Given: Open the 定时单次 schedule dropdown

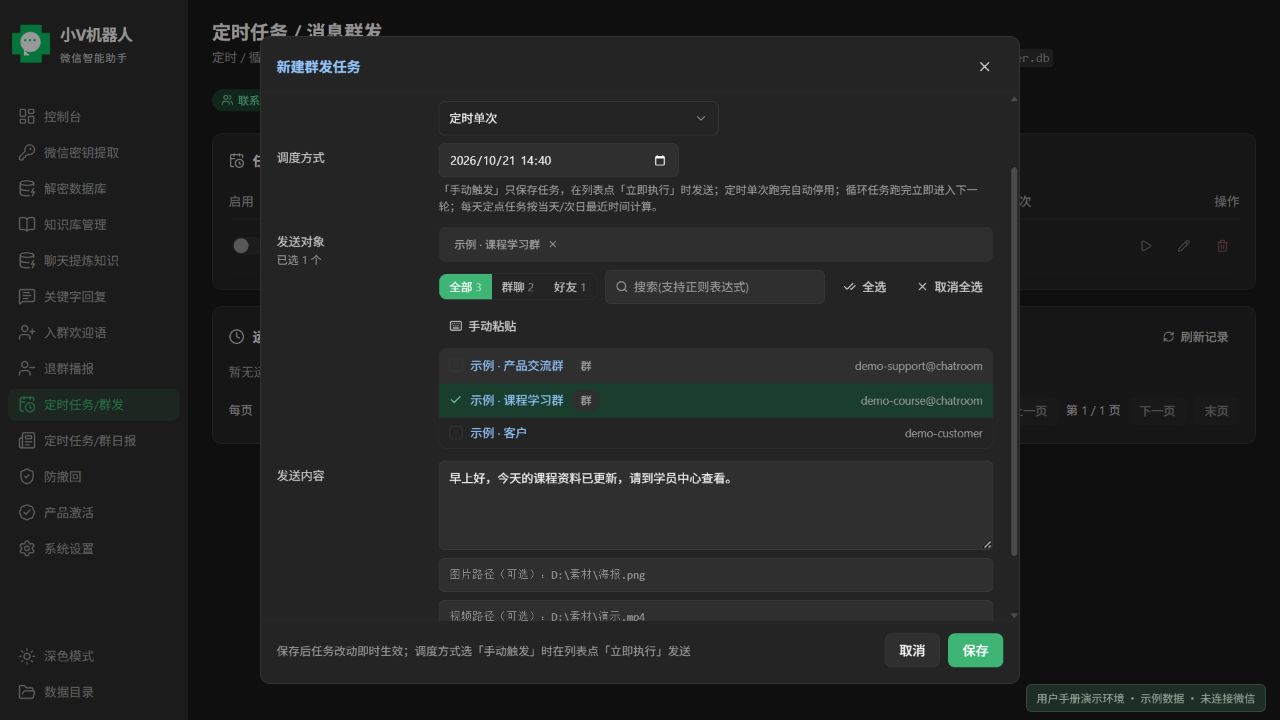Looking at the screenshot, I should point(578,118).
